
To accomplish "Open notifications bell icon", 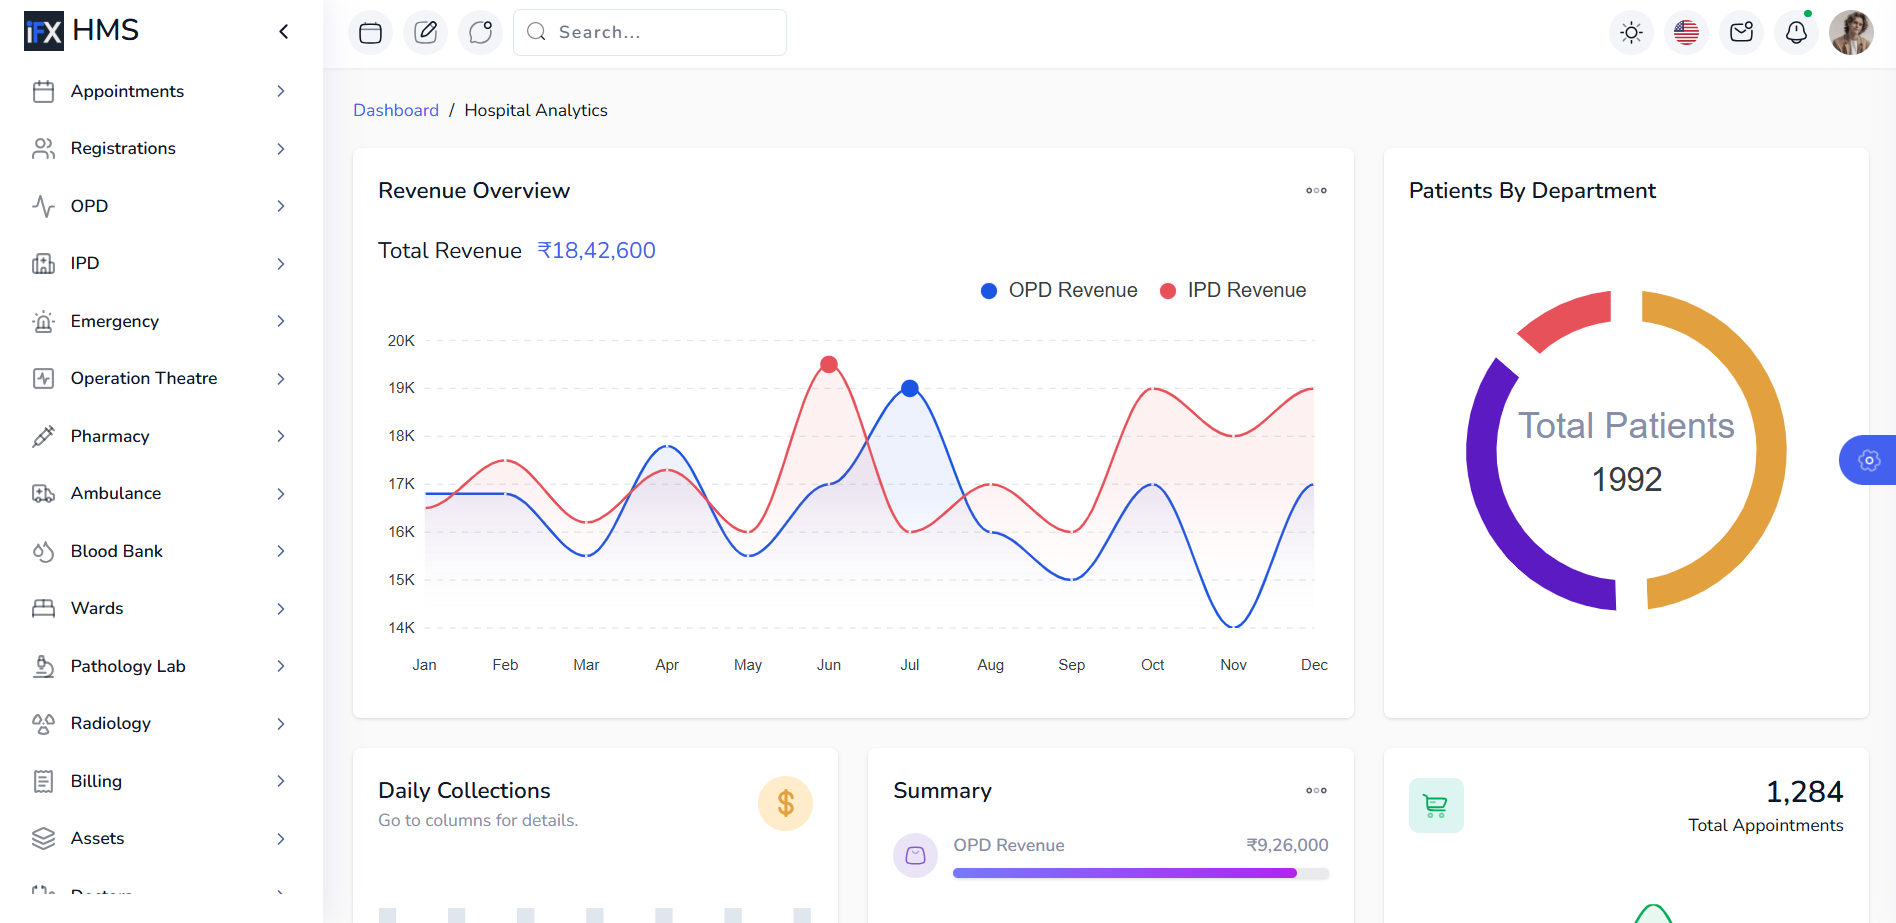I will (1796, 33).
